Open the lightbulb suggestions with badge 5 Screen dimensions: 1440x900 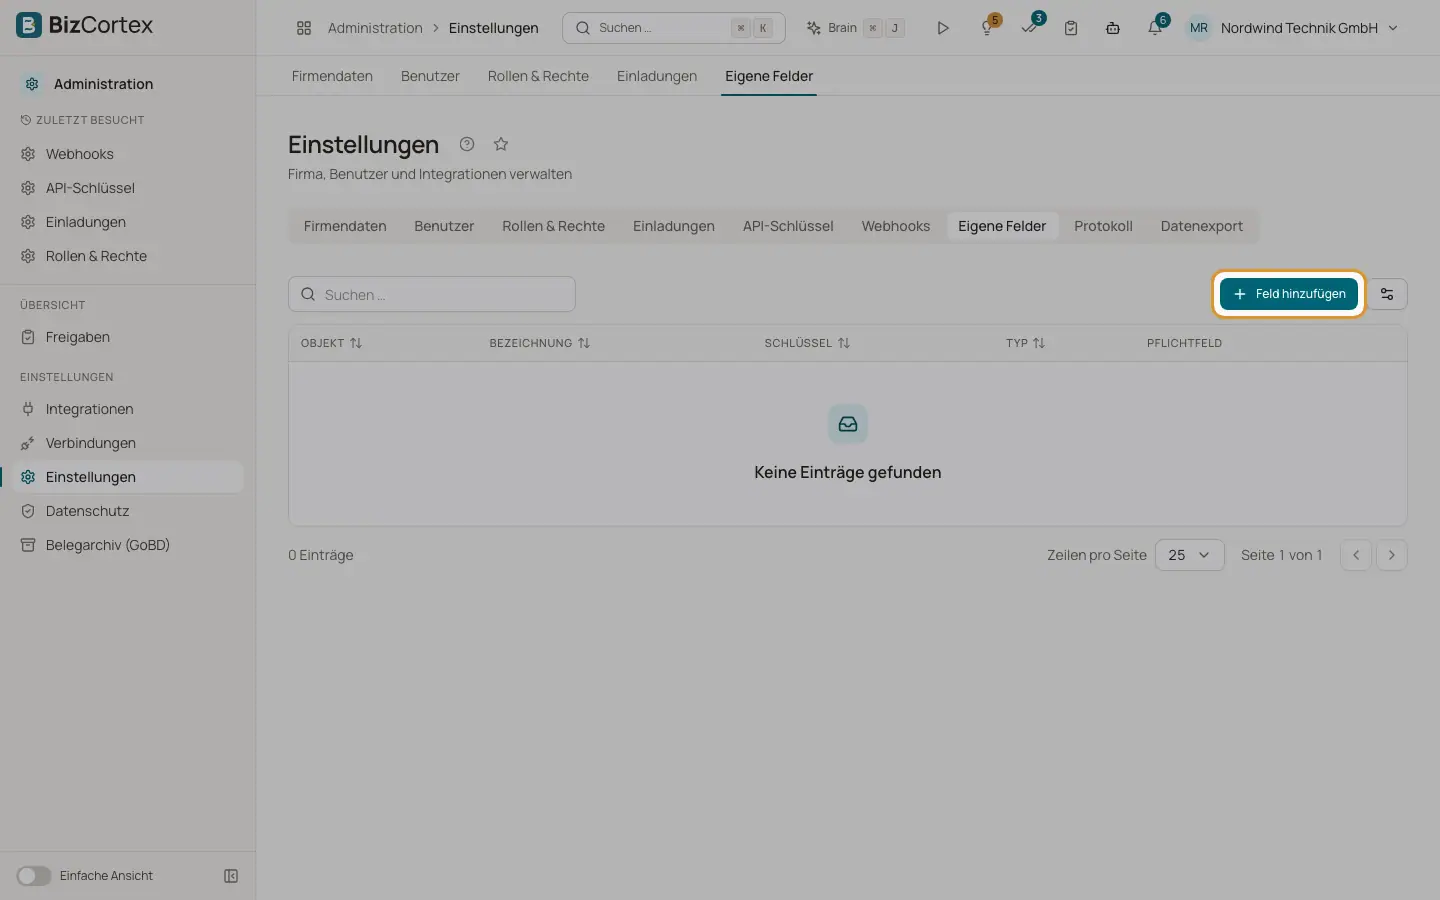pos(988,28)
